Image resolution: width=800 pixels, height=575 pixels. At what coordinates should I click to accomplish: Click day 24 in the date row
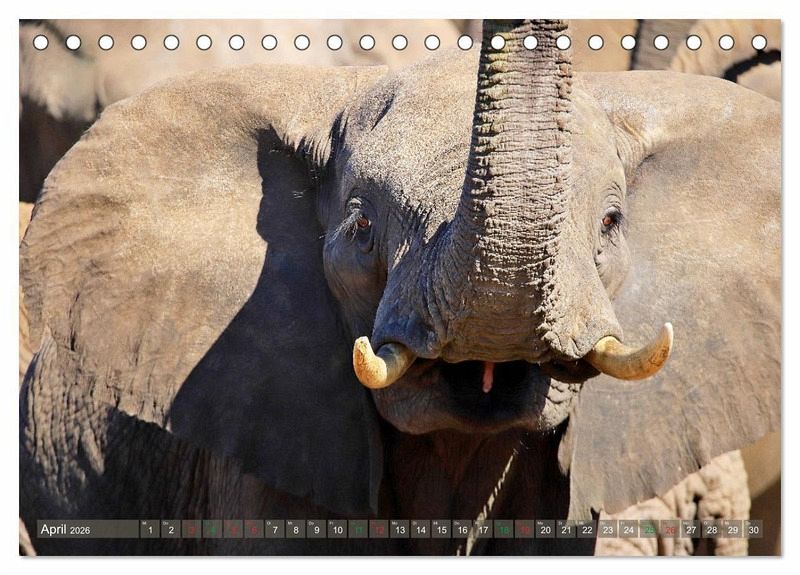point(628,529)
